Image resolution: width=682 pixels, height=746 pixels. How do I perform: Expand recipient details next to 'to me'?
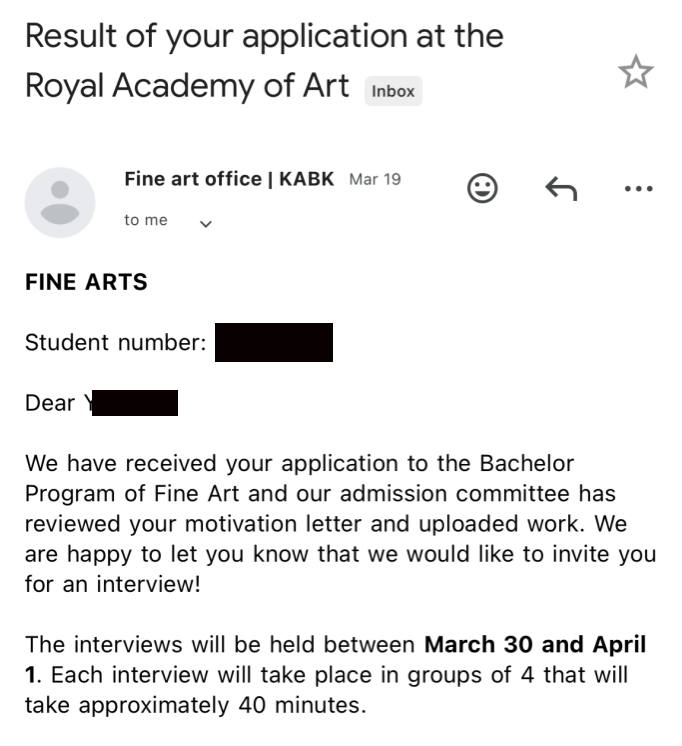click(x=206, y=223)
